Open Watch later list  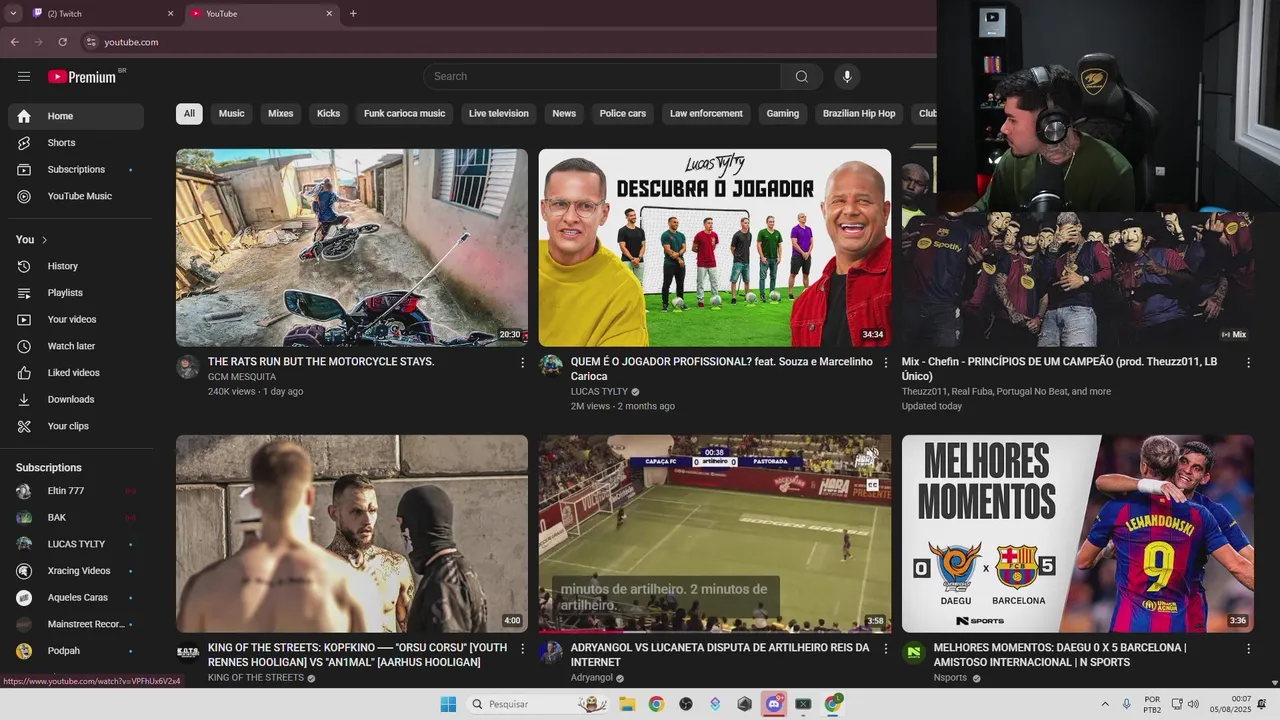tap(76, 346)
